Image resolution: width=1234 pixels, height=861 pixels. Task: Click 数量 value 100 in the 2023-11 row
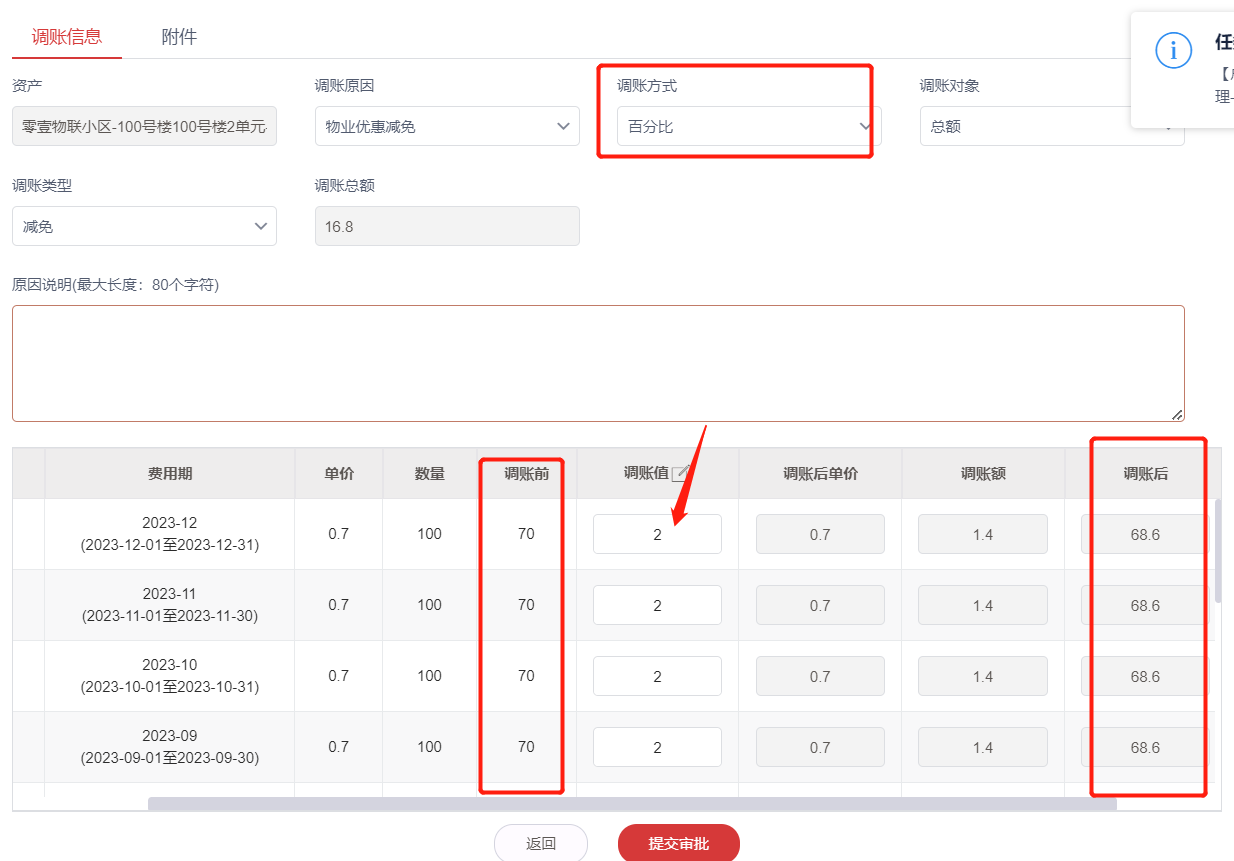point(430,605)
